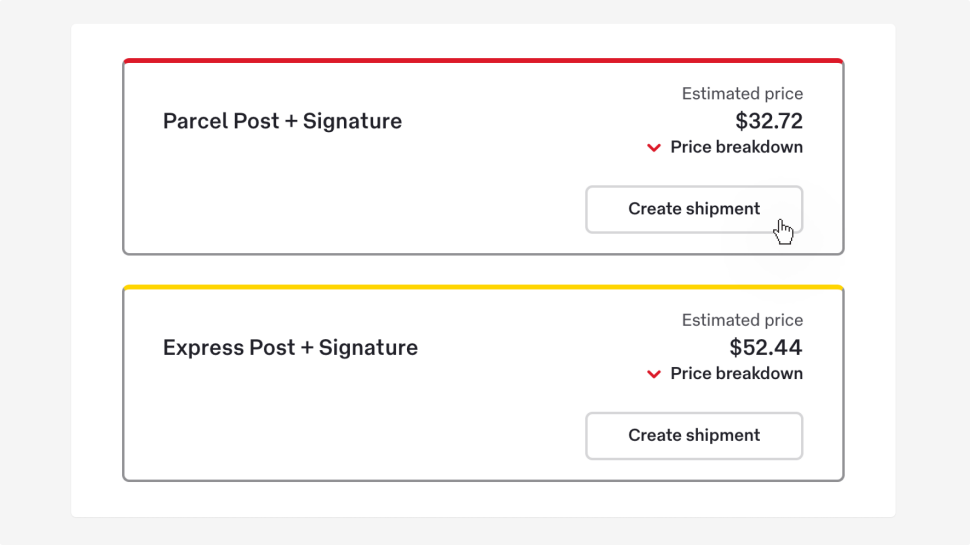The image size is (970, 545).
Task: Create shipment with Express Post + Signature
Action: [694, 436]
